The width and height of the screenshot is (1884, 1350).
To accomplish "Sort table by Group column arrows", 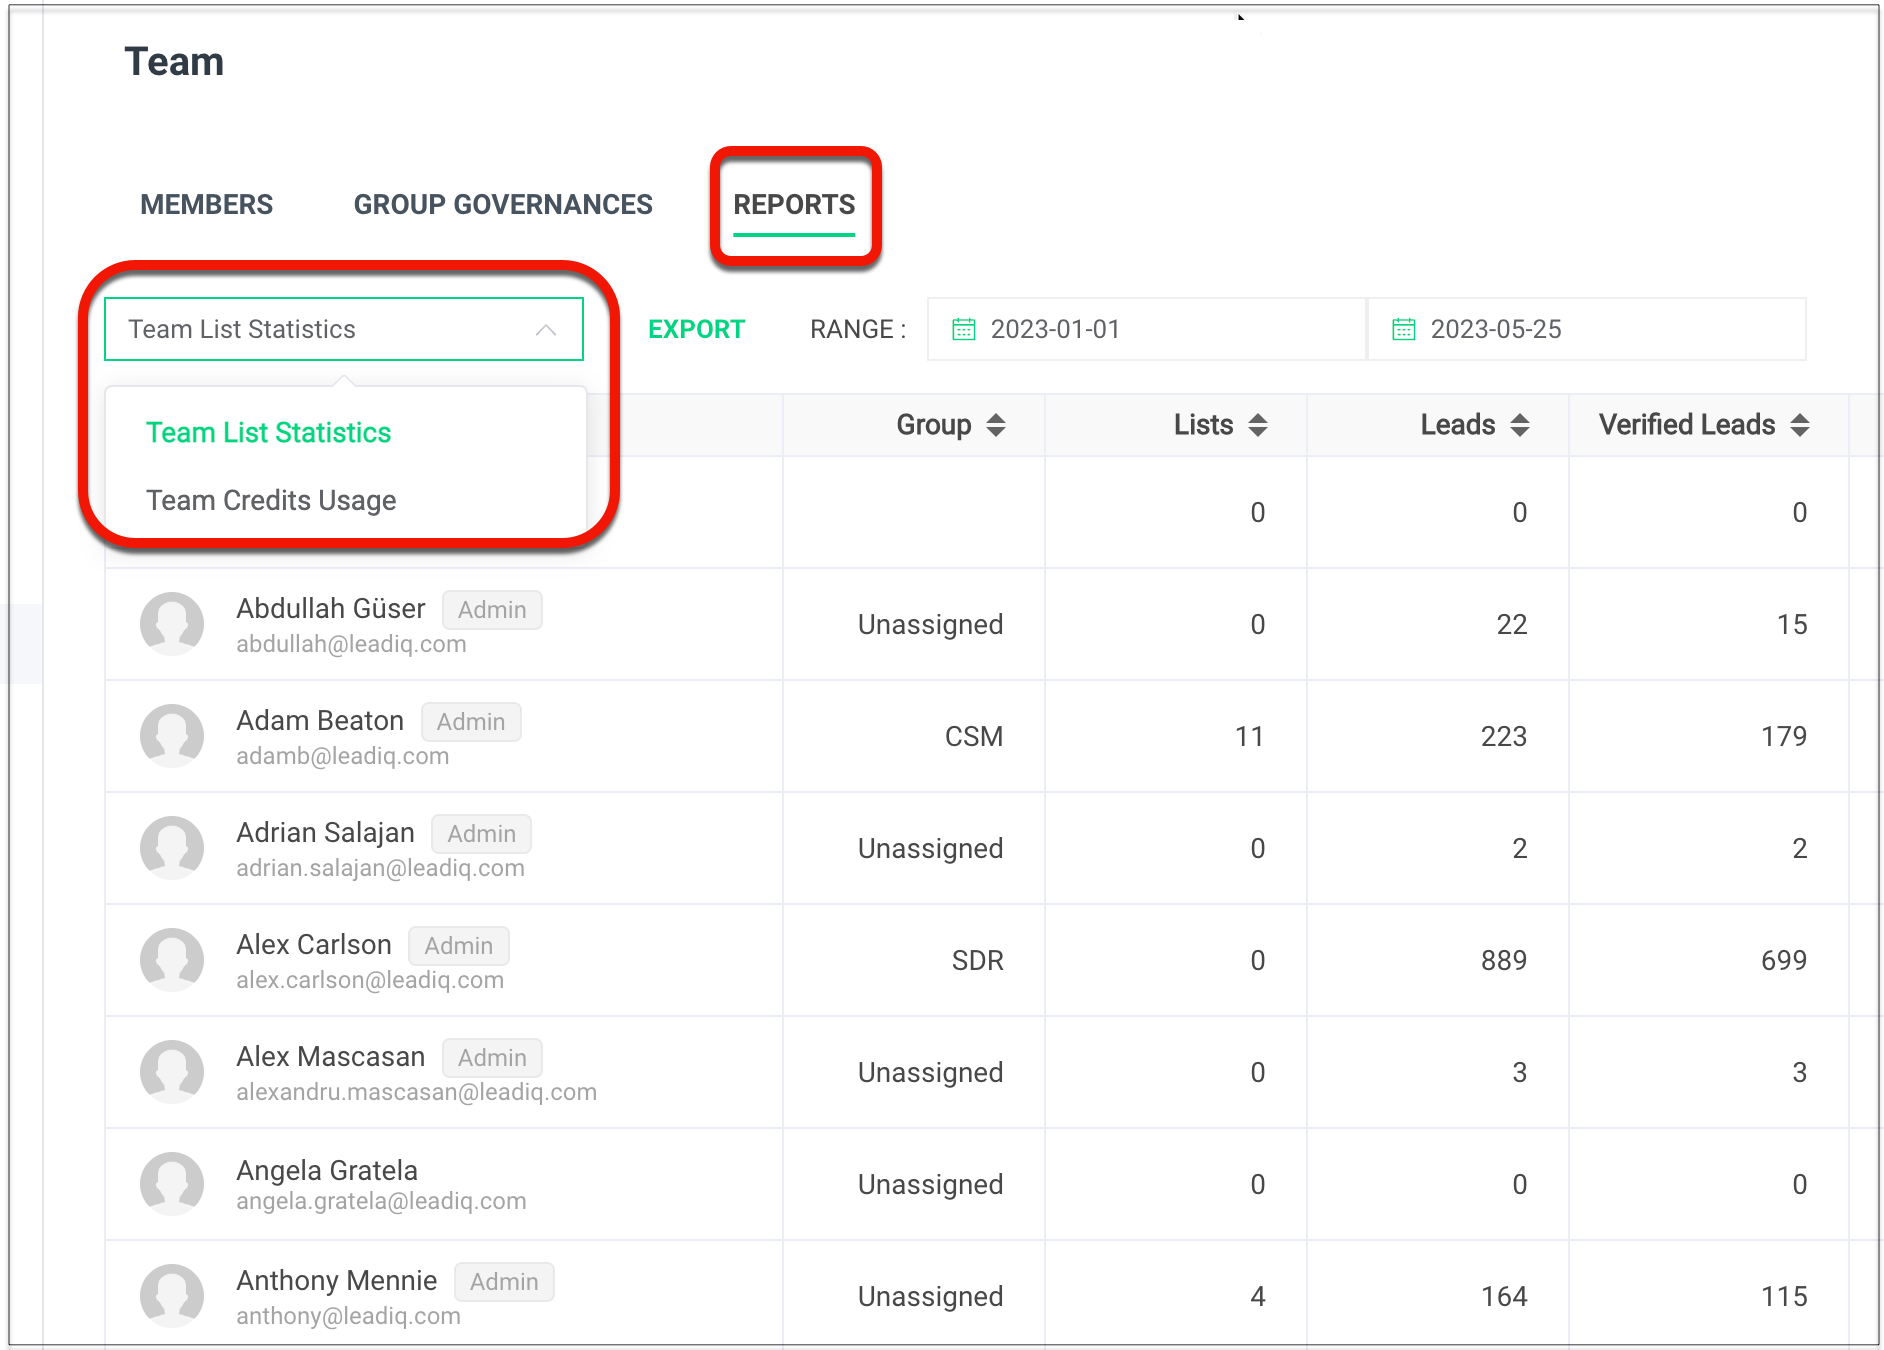I will click(995, 425).
